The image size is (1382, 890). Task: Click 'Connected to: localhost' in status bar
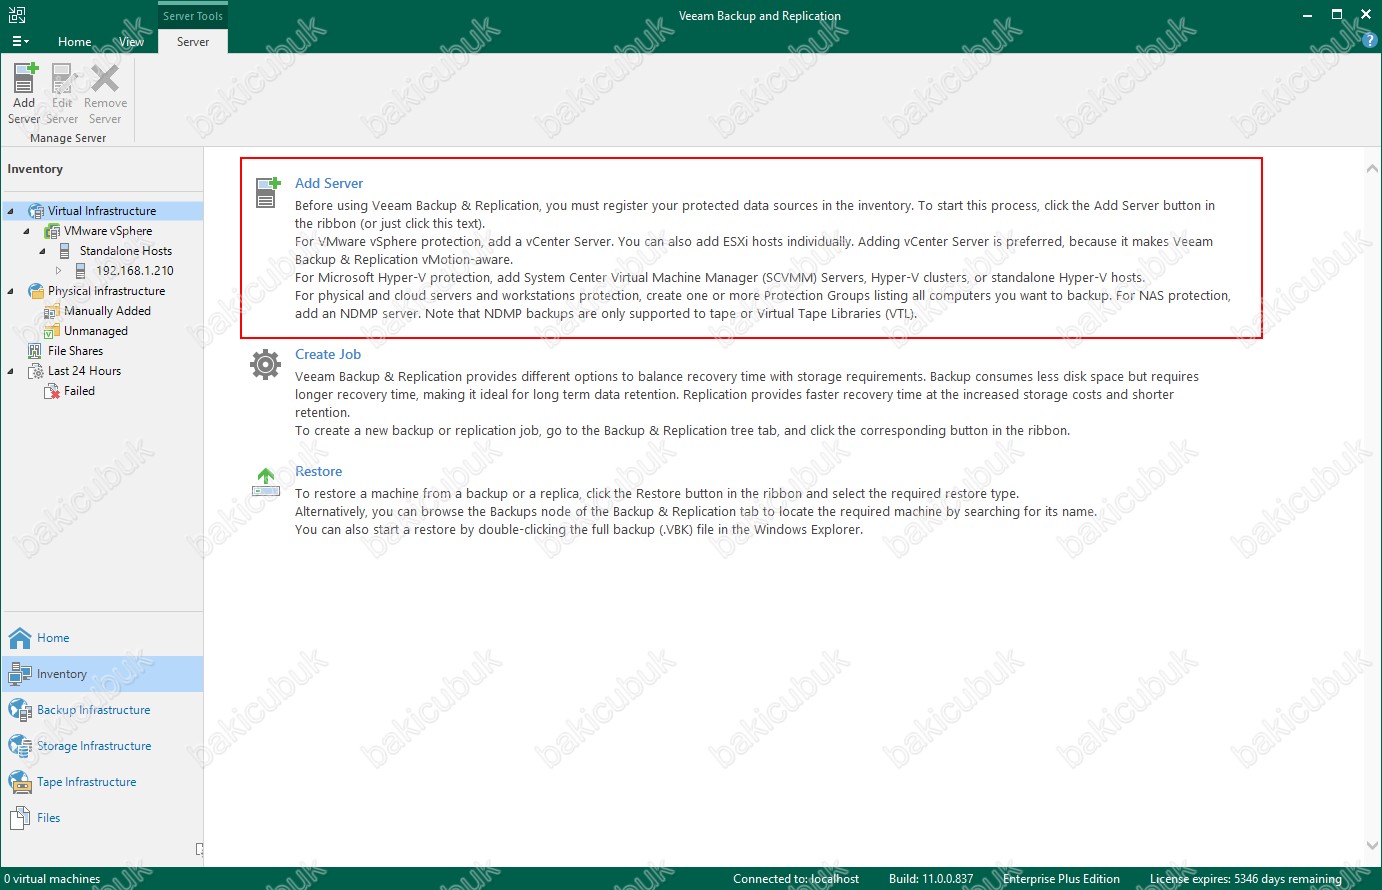pos(796,879)
